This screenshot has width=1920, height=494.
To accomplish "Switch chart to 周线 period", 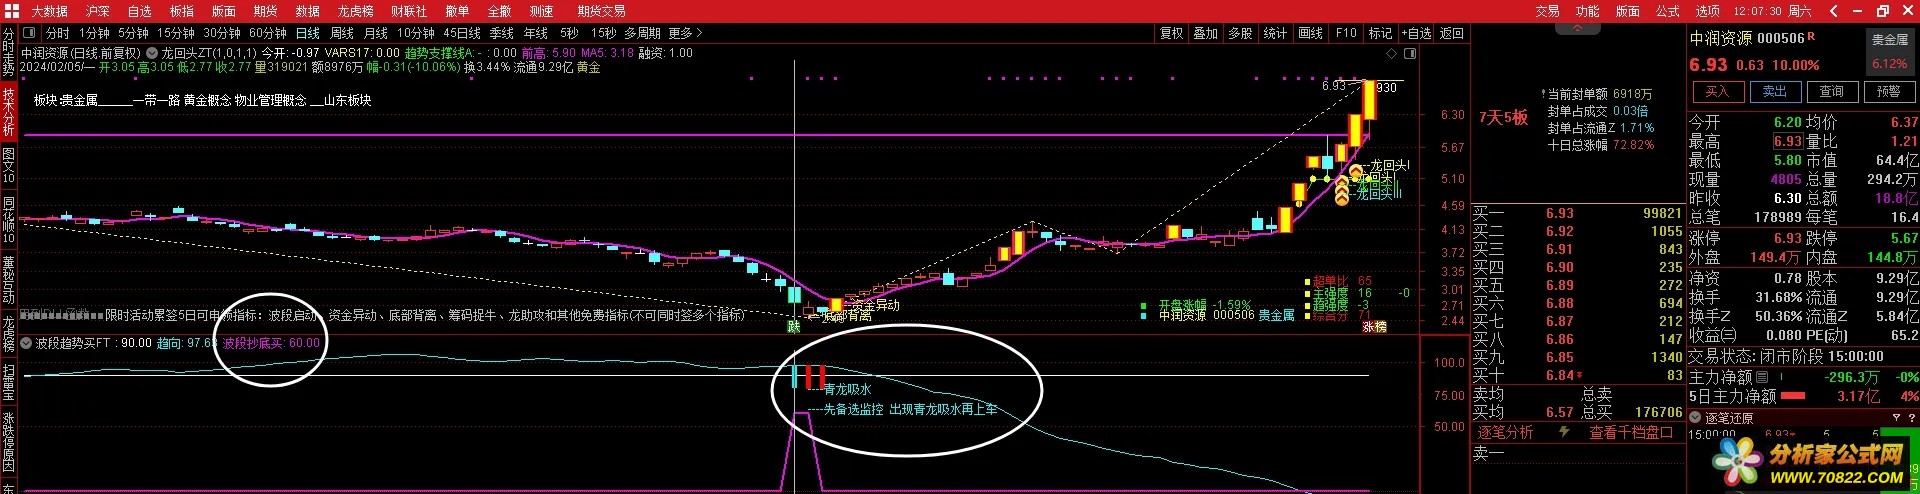I will click(342, 33).
